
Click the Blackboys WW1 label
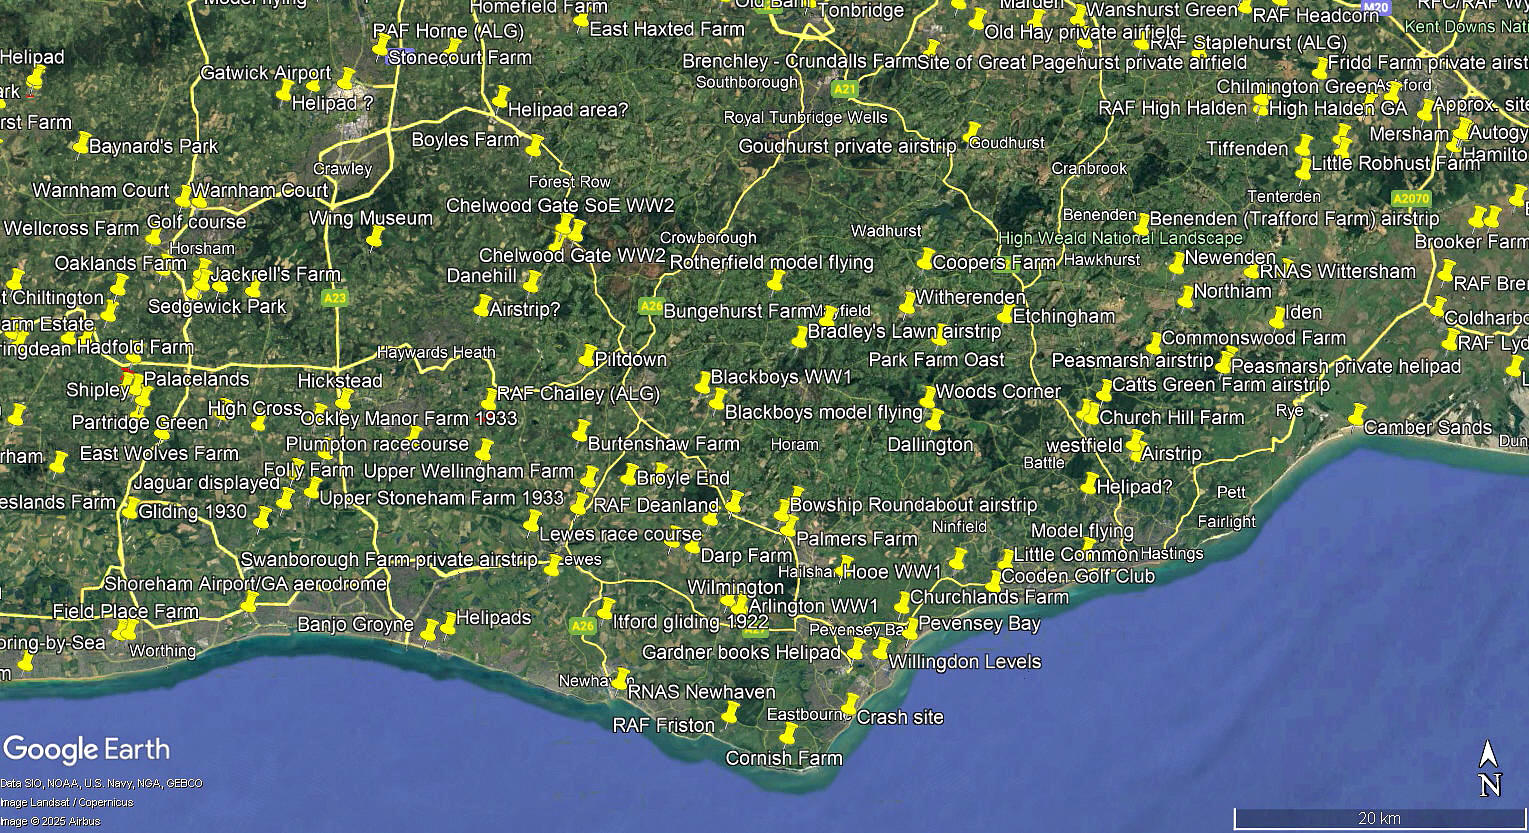[781, 377]
